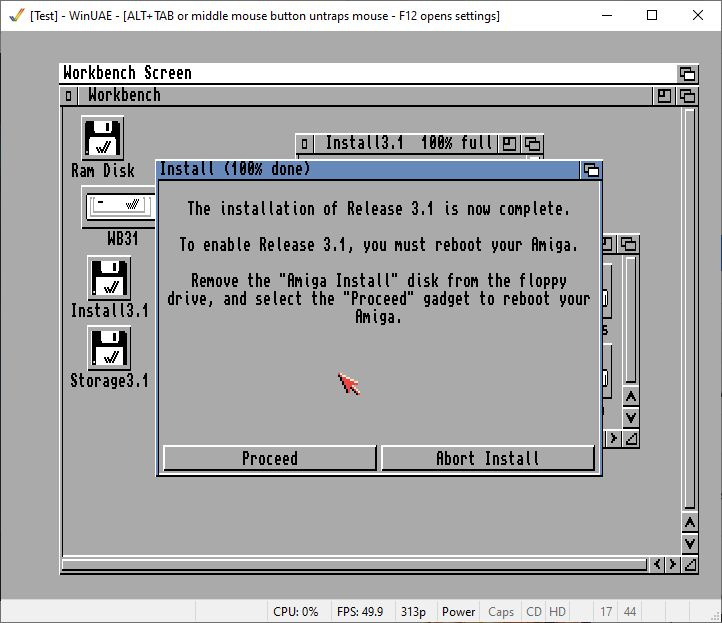This screenshot has height=623, width=722.
Task: Close the Workbench window via close gadget
Action: 69,96
